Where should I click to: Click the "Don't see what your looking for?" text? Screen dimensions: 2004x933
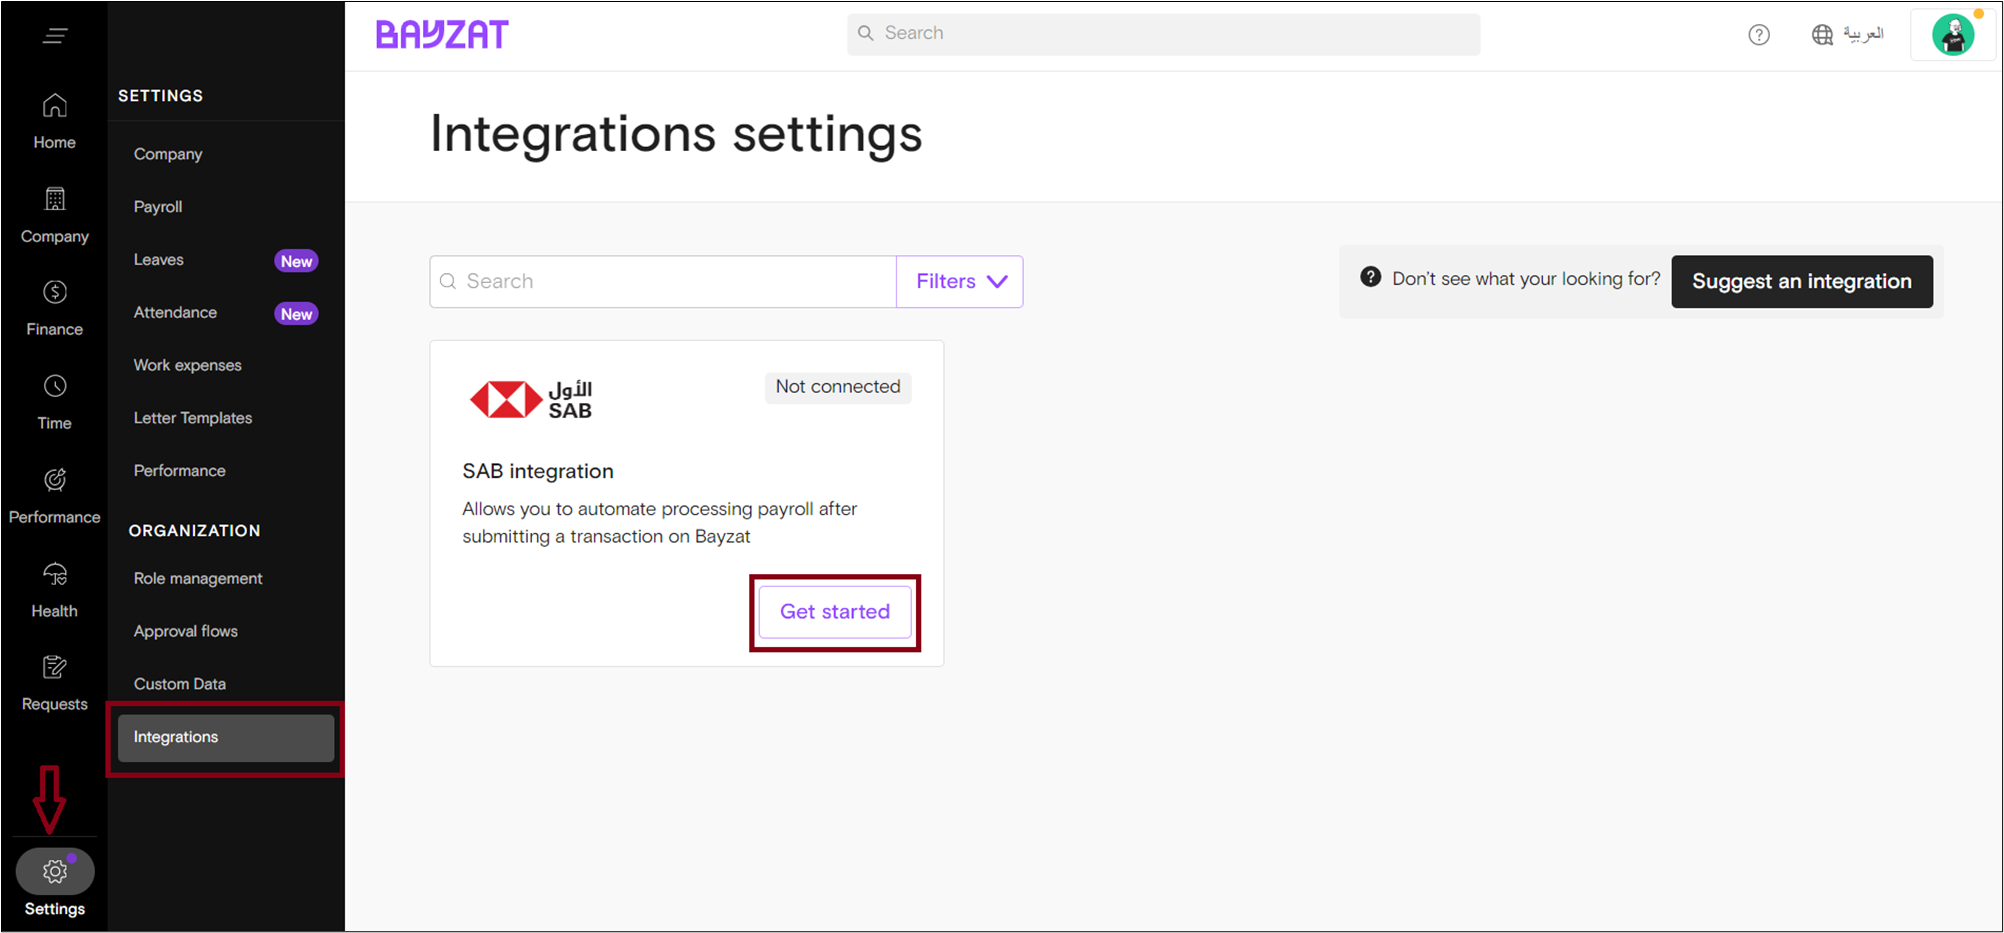(1526, 279)
